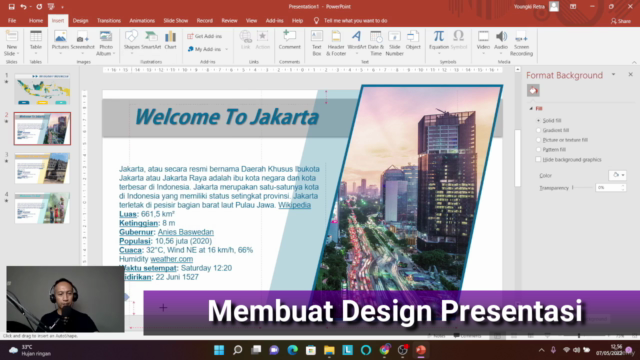Image resolution: width=640 pixels, height=360 pixels.
Task: Select slide 1 thumbnail with Indonesia map
Action: click(x=42, y=89)
